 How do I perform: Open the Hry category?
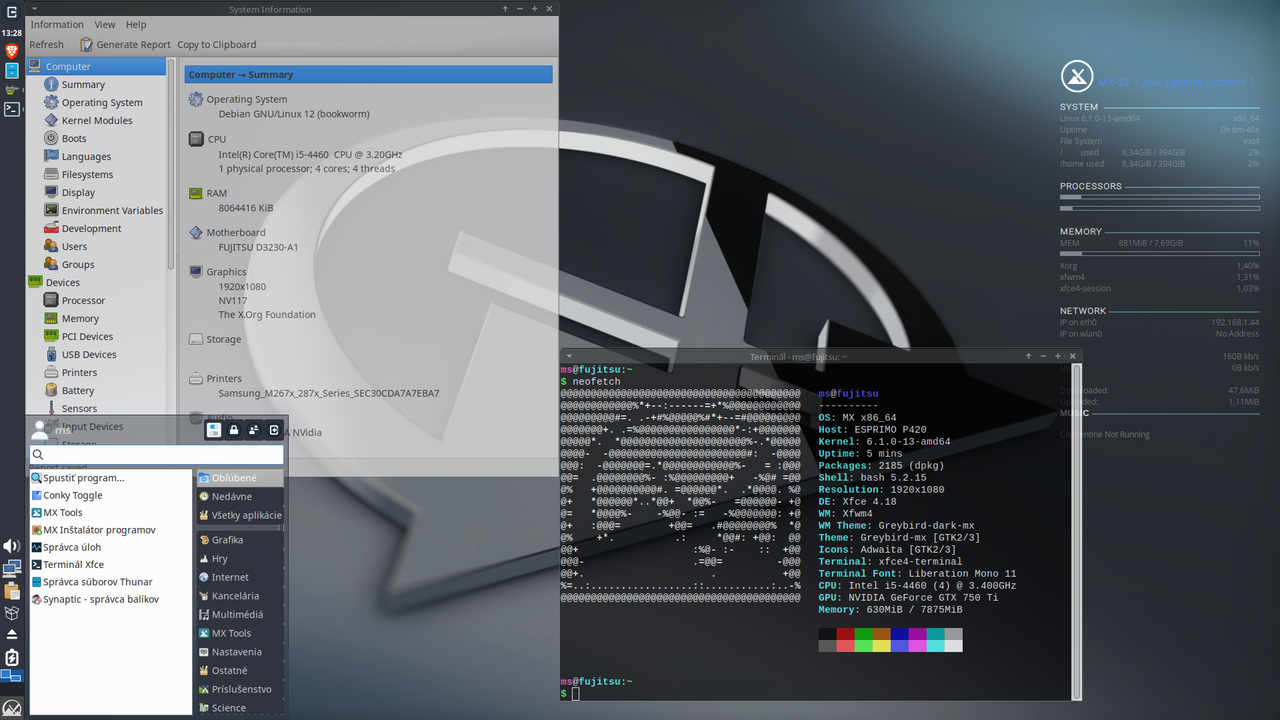tap(240, 559)
